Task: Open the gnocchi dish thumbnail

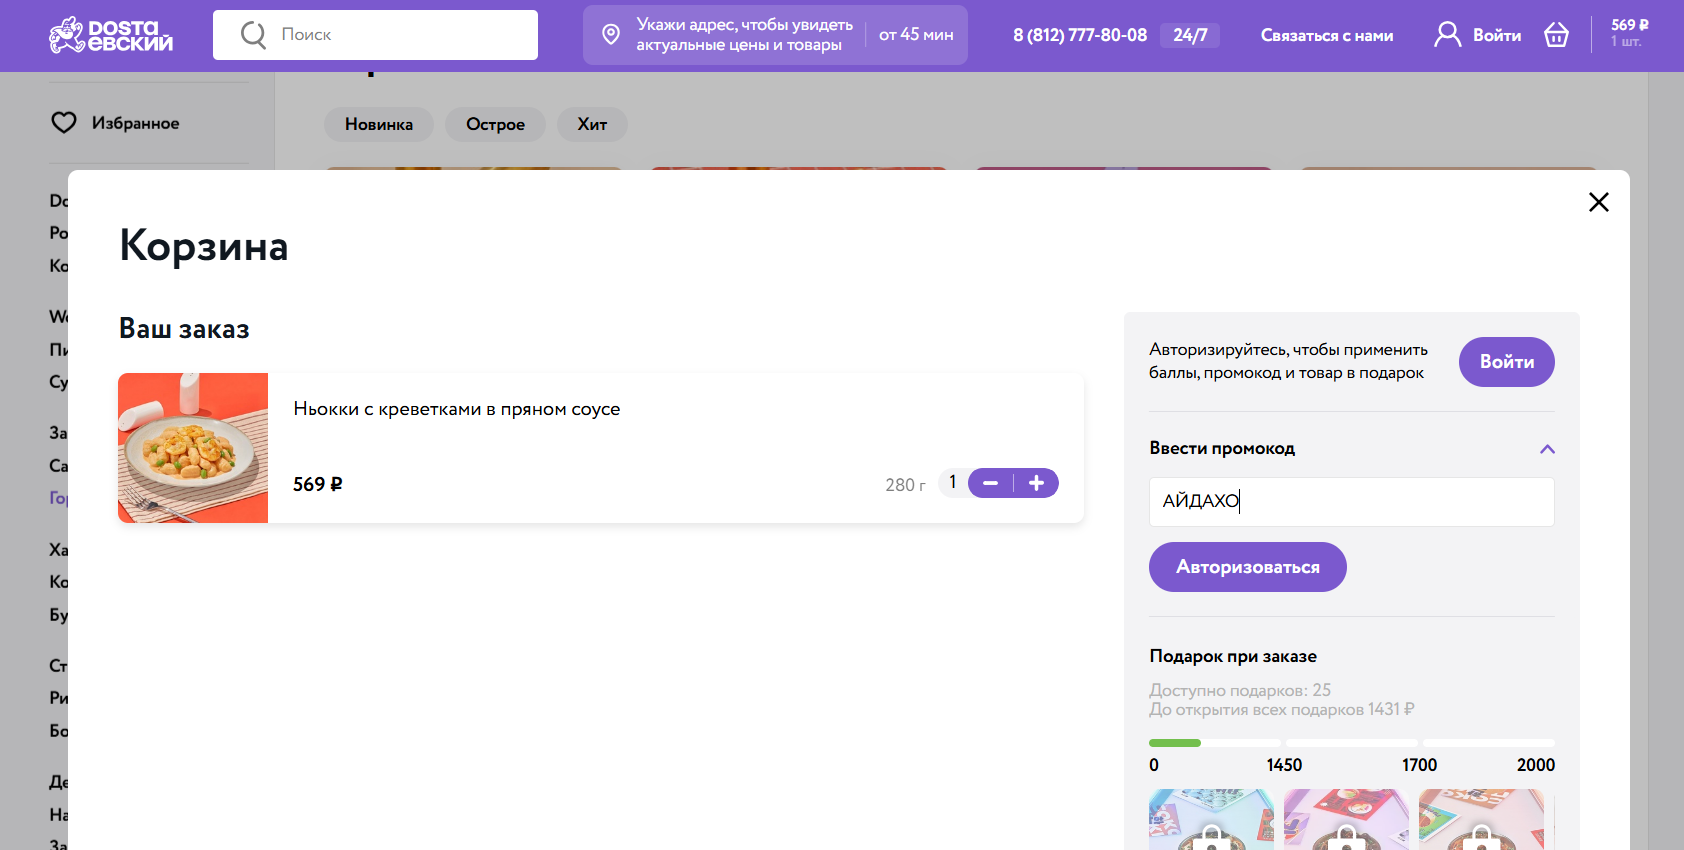Action: pos(193,448)
